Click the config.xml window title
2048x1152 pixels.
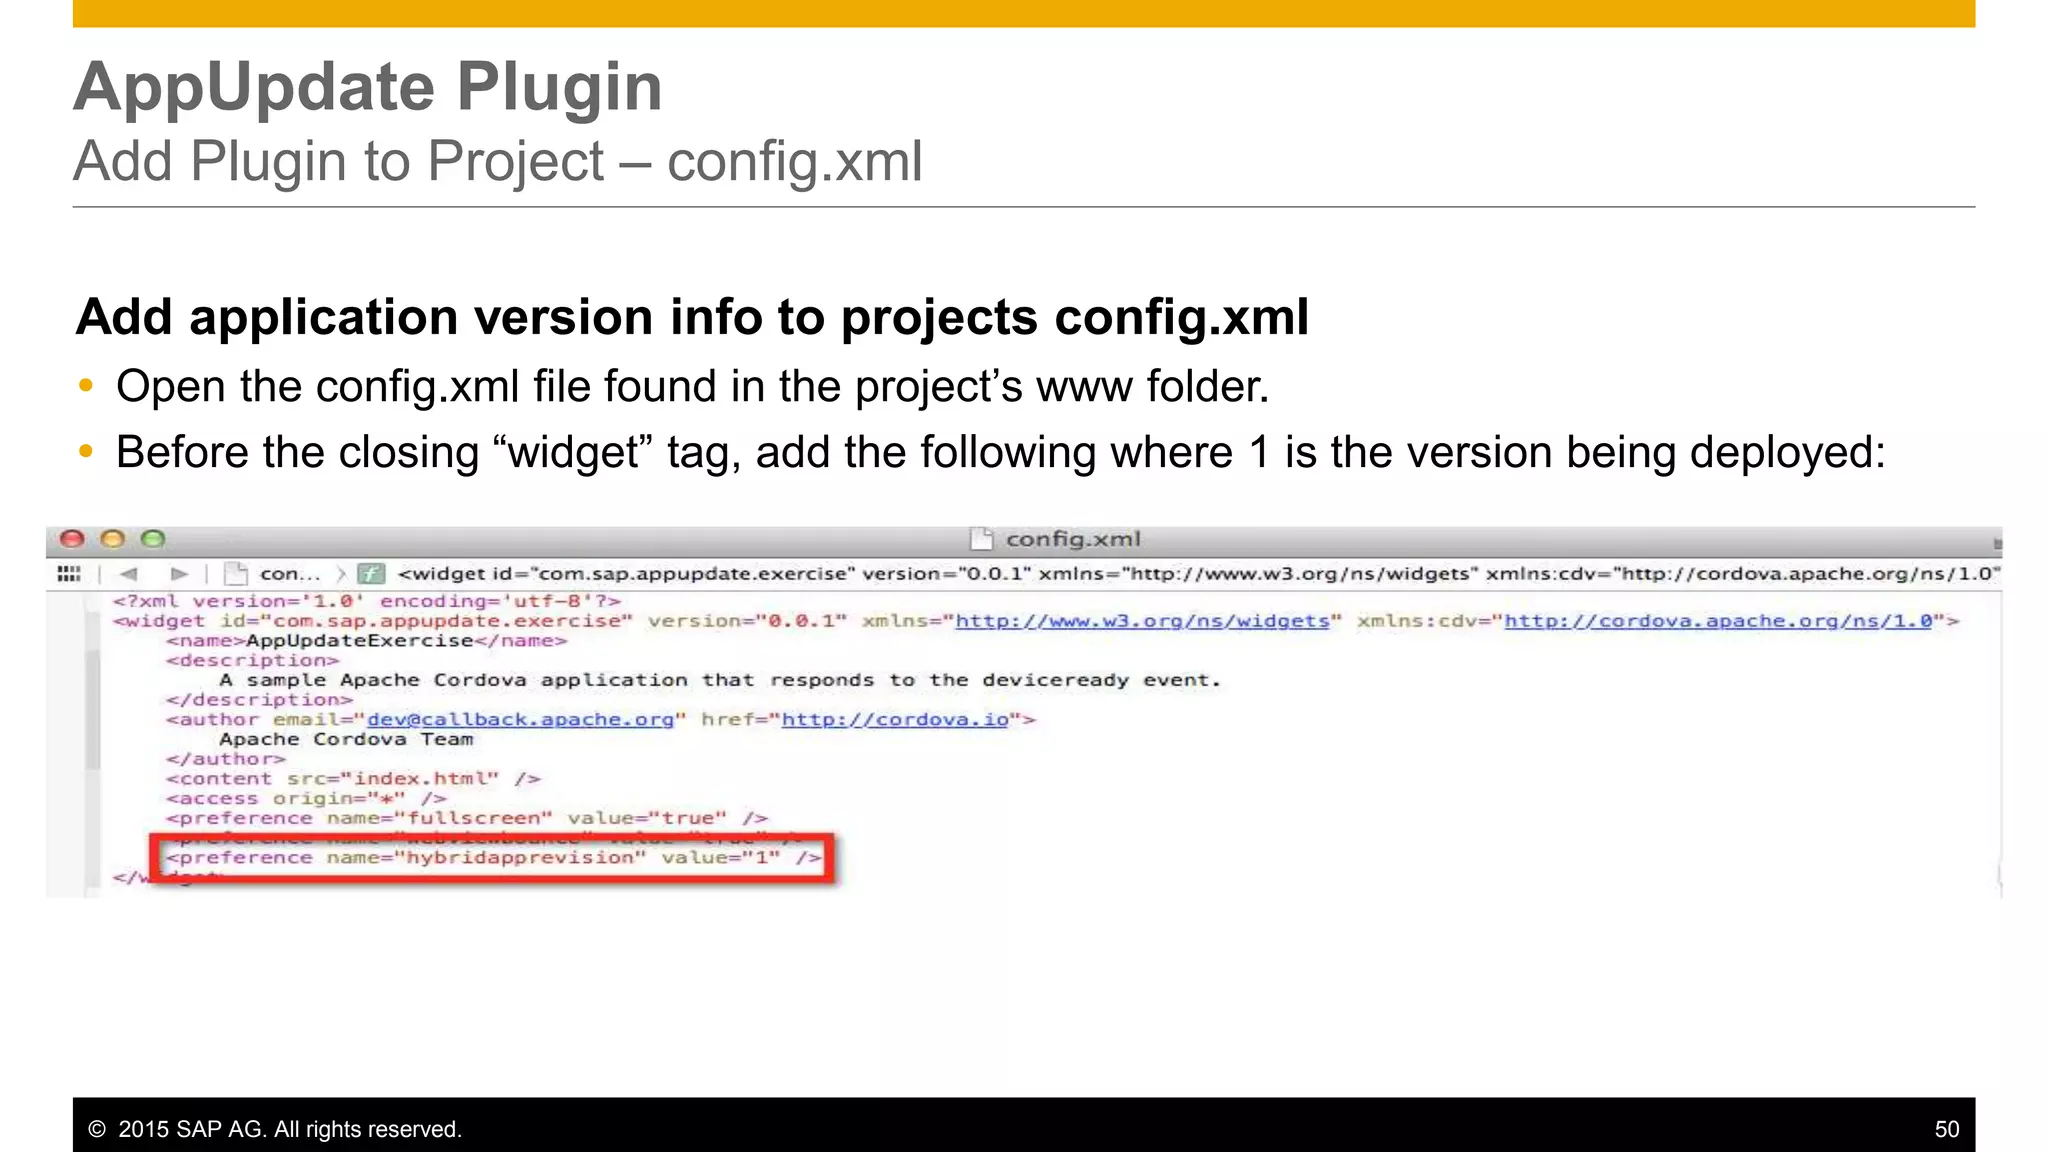(1073, 539)
